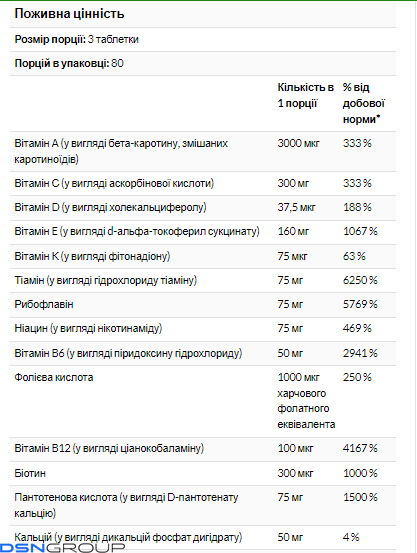
Task: Select the Фолієва кислота row label
Action: pyautogui.click(x=54, y=377)
